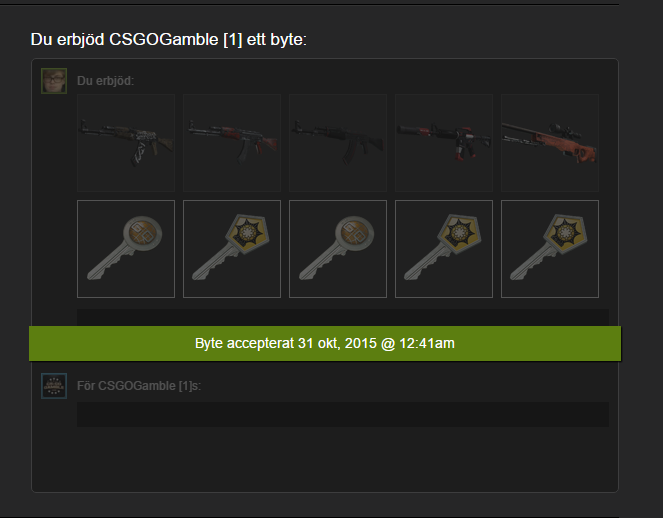The width and height of the screenshot is (663, 518).
Task: Click the CSGOGamble [1] name in heading
Action: (176, 39)
